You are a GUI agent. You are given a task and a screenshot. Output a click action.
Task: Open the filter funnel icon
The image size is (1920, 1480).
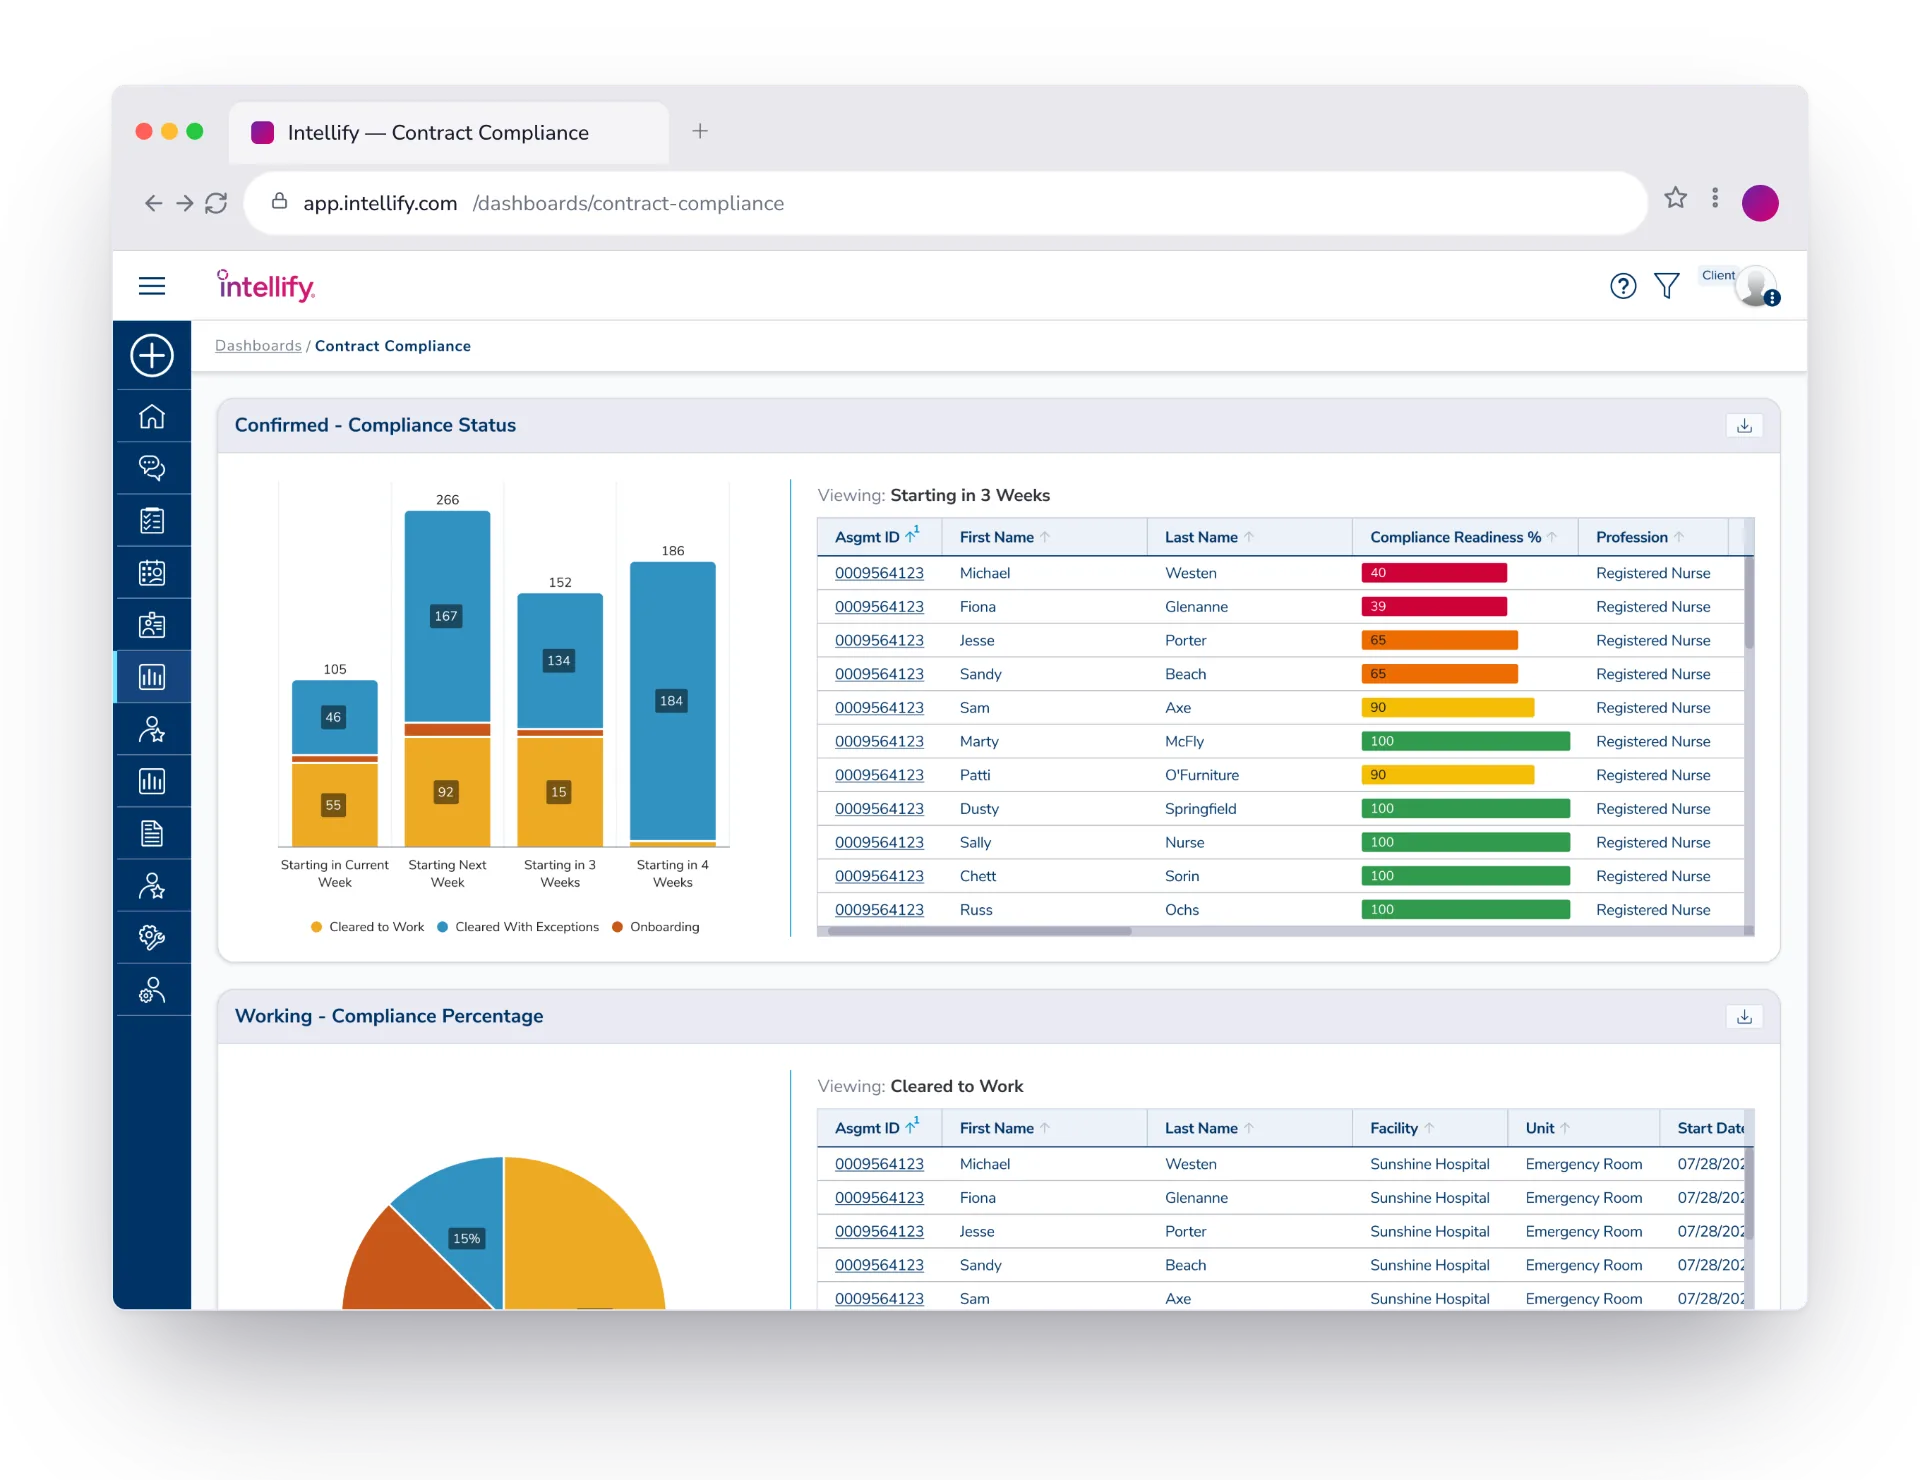point(1667,286)
